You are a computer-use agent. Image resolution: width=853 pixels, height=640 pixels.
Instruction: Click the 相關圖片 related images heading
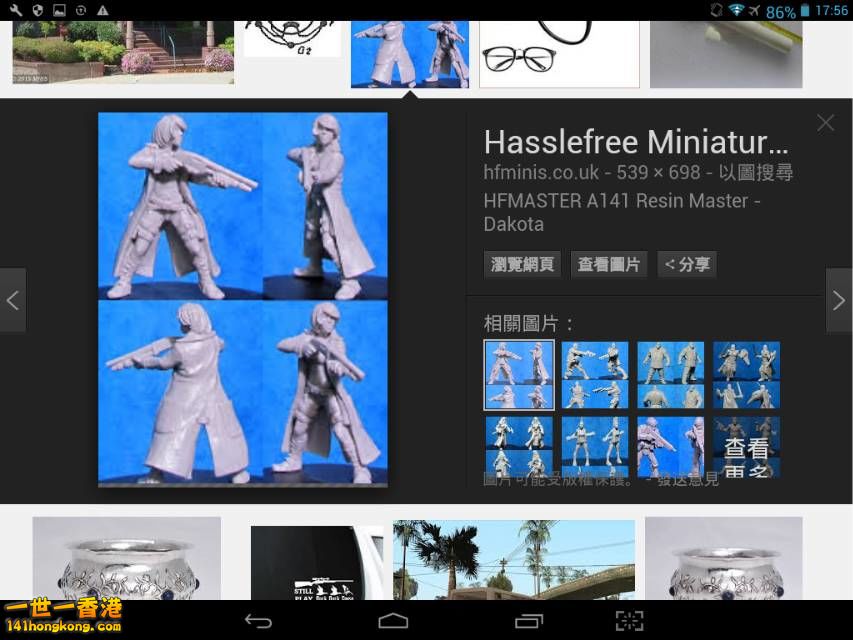pyautogui.click(x=528, y=324)
